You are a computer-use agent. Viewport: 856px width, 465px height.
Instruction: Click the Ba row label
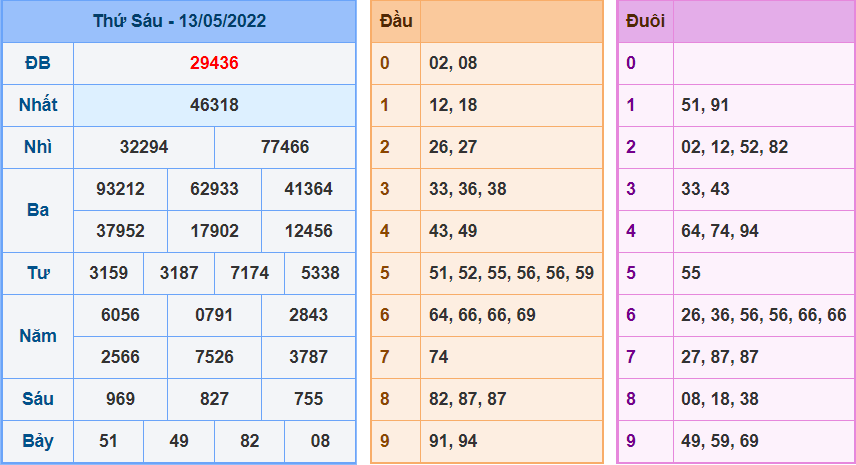pos(38,210)
